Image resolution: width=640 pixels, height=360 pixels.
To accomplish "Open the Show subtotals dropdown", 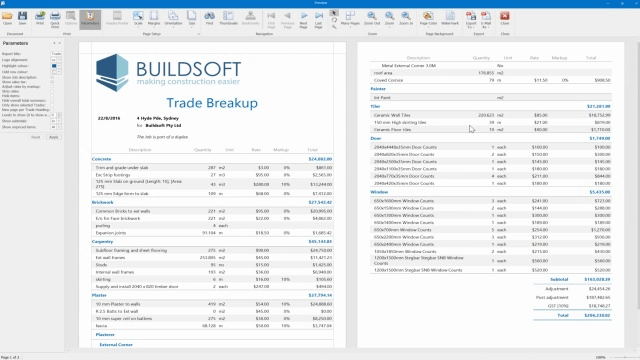I will (x=59, y=121).
